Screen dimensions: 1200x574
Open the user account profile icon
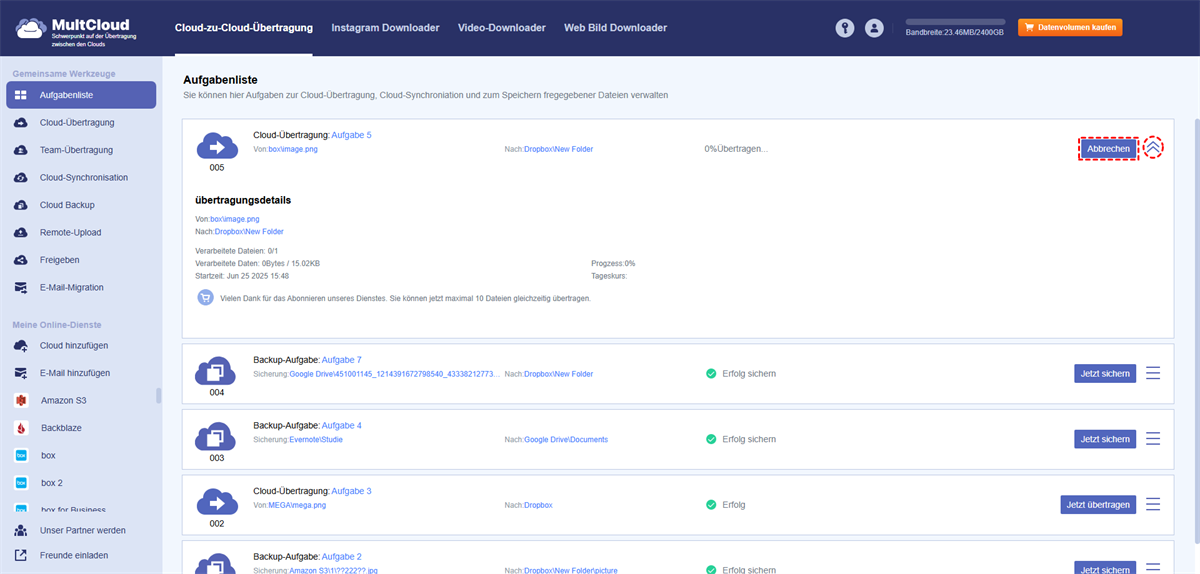(874, 28)
